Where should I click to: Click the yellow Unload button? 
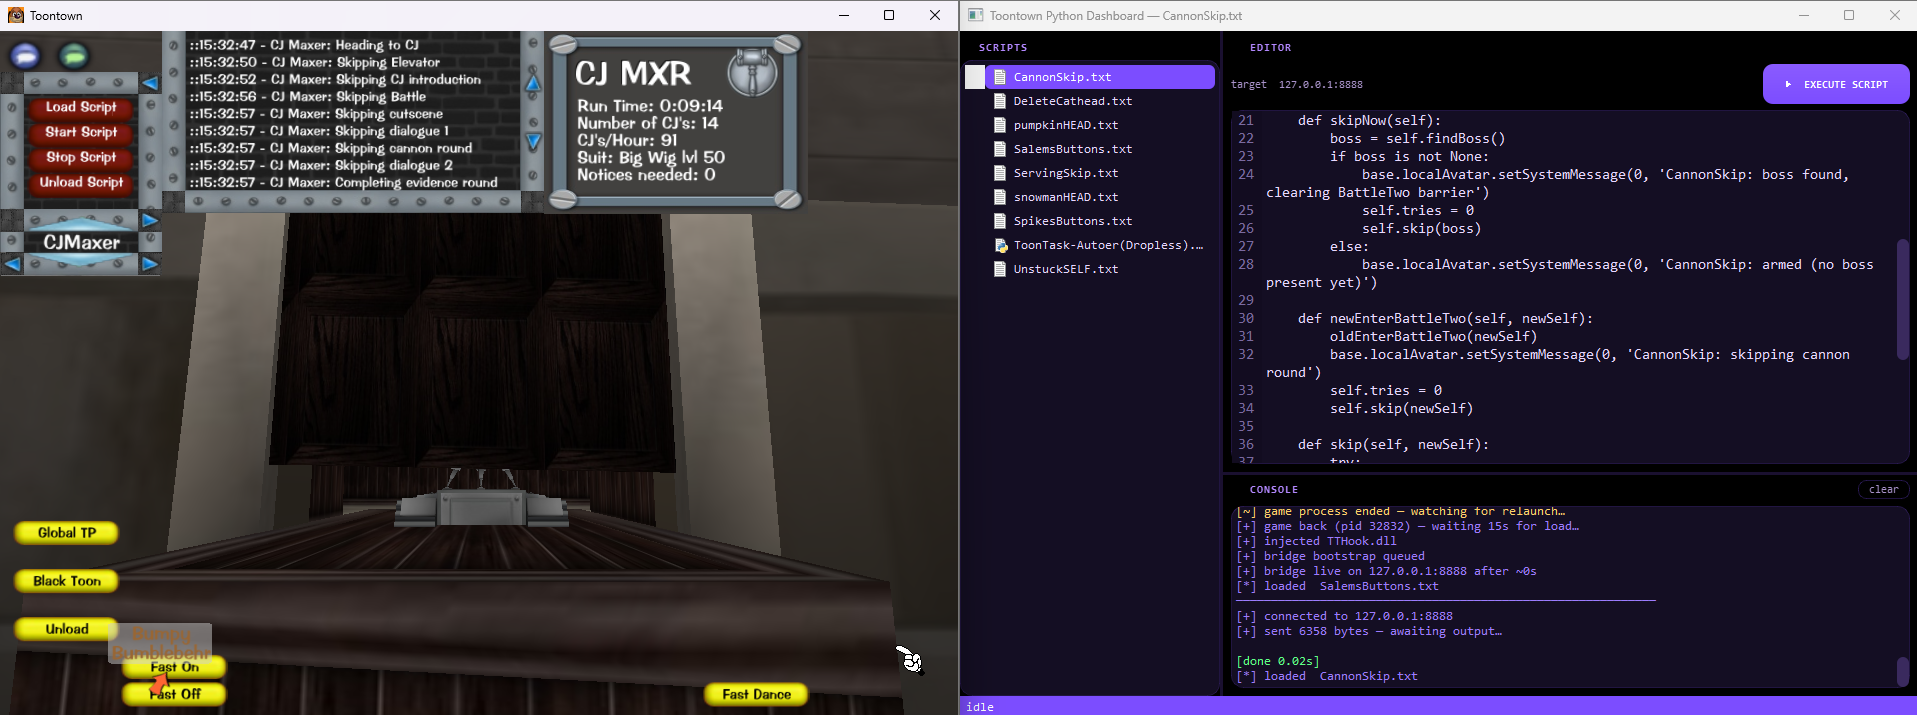coord(67,629)
